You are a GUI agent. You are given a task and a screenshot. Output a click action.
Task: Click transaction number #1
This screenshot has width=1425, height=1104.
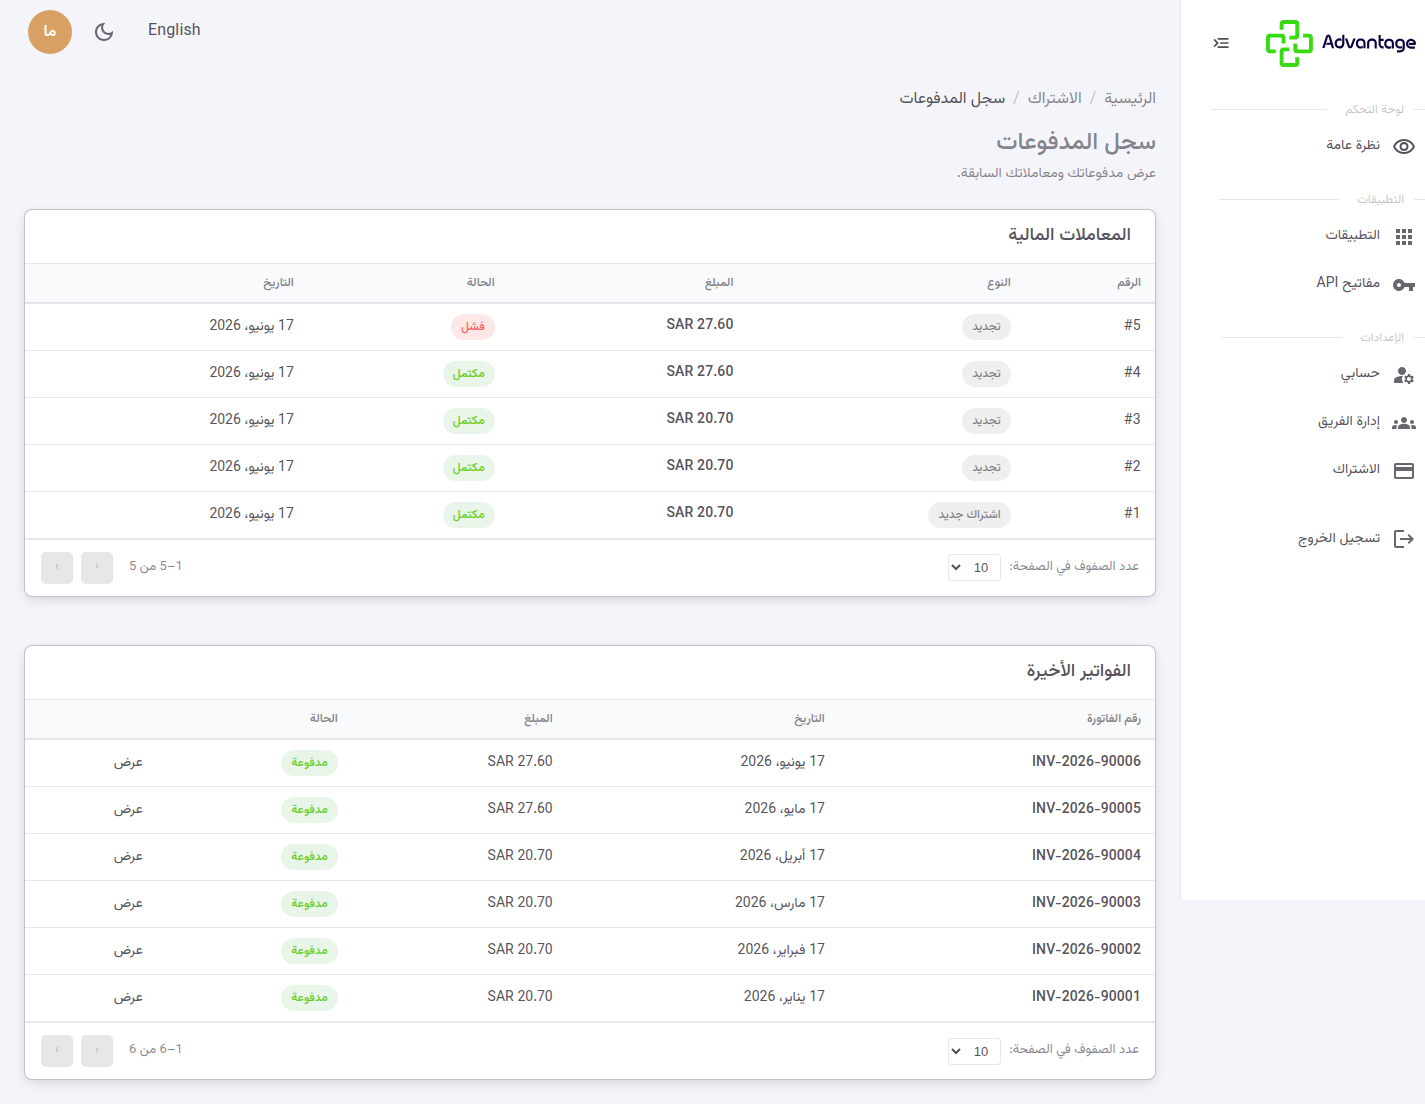point(1132,513)
